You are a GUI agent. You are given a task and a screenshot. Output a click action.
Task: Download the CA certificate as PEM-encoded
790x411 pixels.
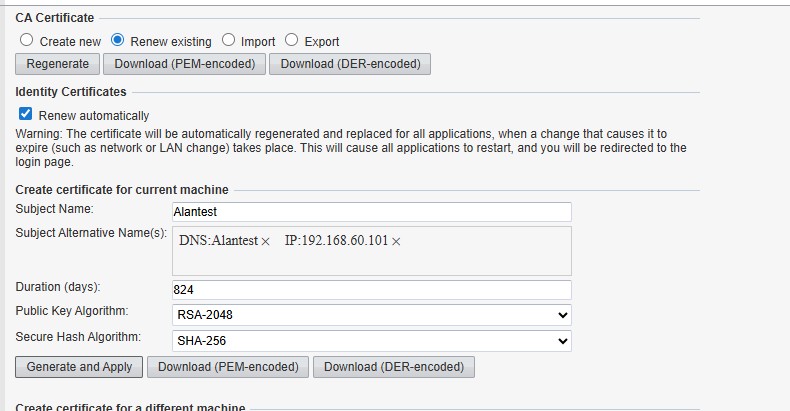click(185, 64)
